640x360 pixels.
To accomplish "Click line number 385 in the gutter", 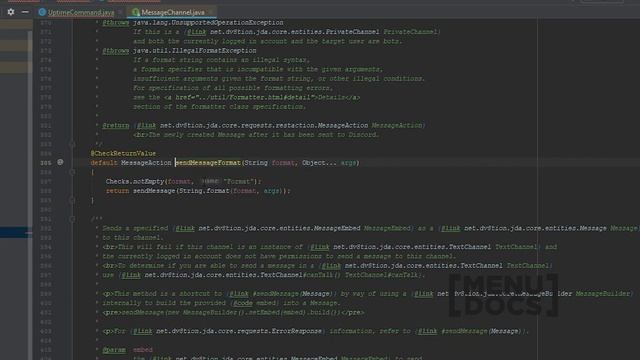I will click(46, 163).
